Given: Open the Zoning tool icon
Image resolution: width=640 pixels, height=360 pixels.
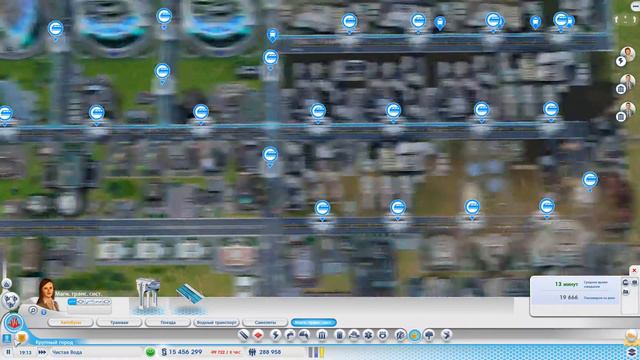Looking at the screenshot, I should (x=258, y=335).
